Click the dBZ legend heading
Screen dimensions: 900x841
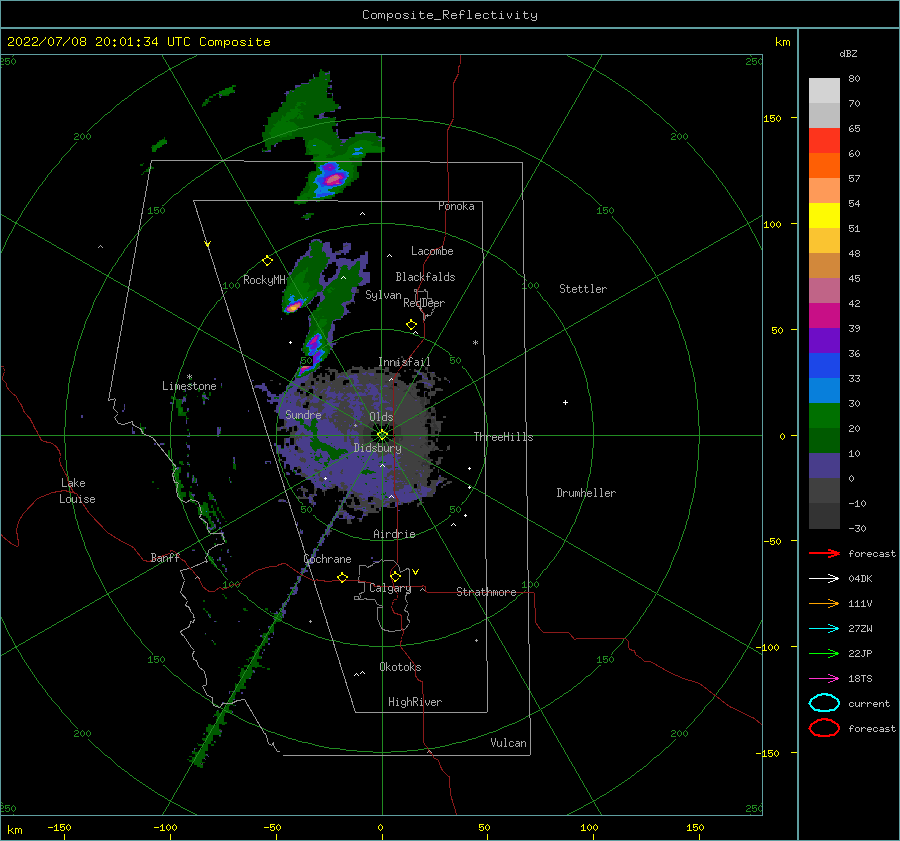coord(848,53)
